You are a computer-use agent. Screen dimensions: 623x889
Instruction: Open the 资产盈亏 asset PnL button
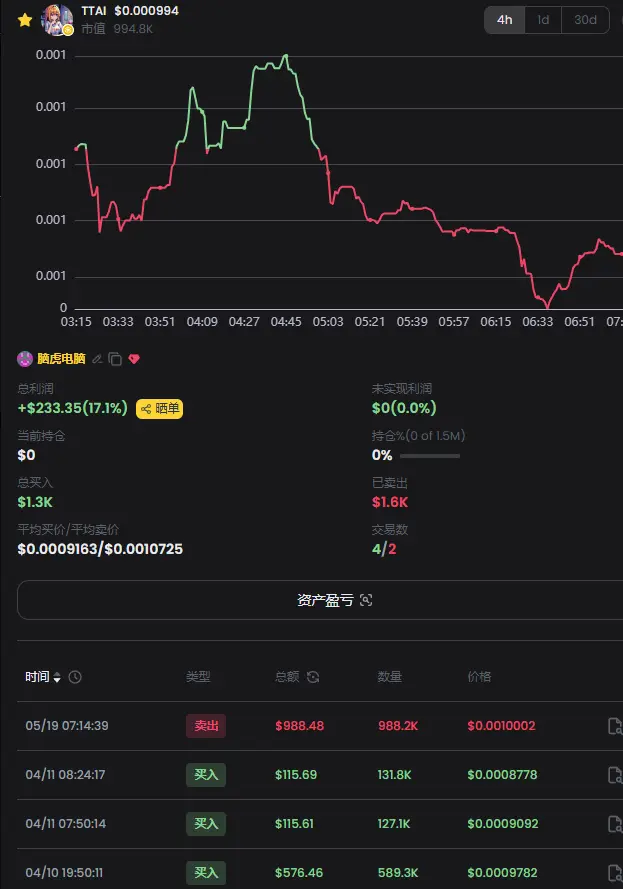(x=334, y=600)
